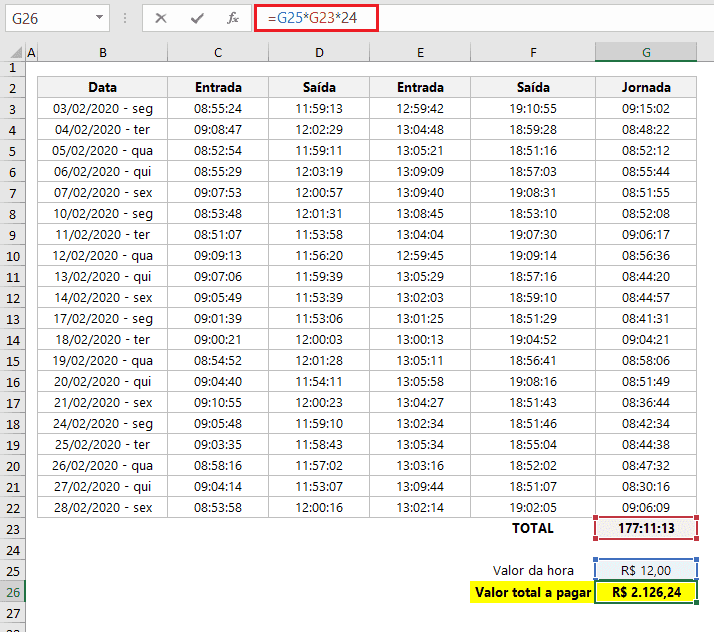Select the entry time 13:00:13
714x632 pixels.
(420, 340)
